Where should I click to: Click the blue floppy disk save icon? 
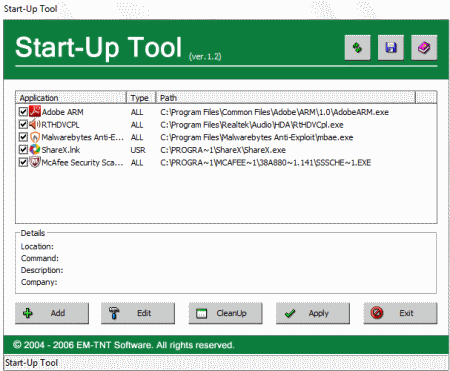(x=391, y=48)
